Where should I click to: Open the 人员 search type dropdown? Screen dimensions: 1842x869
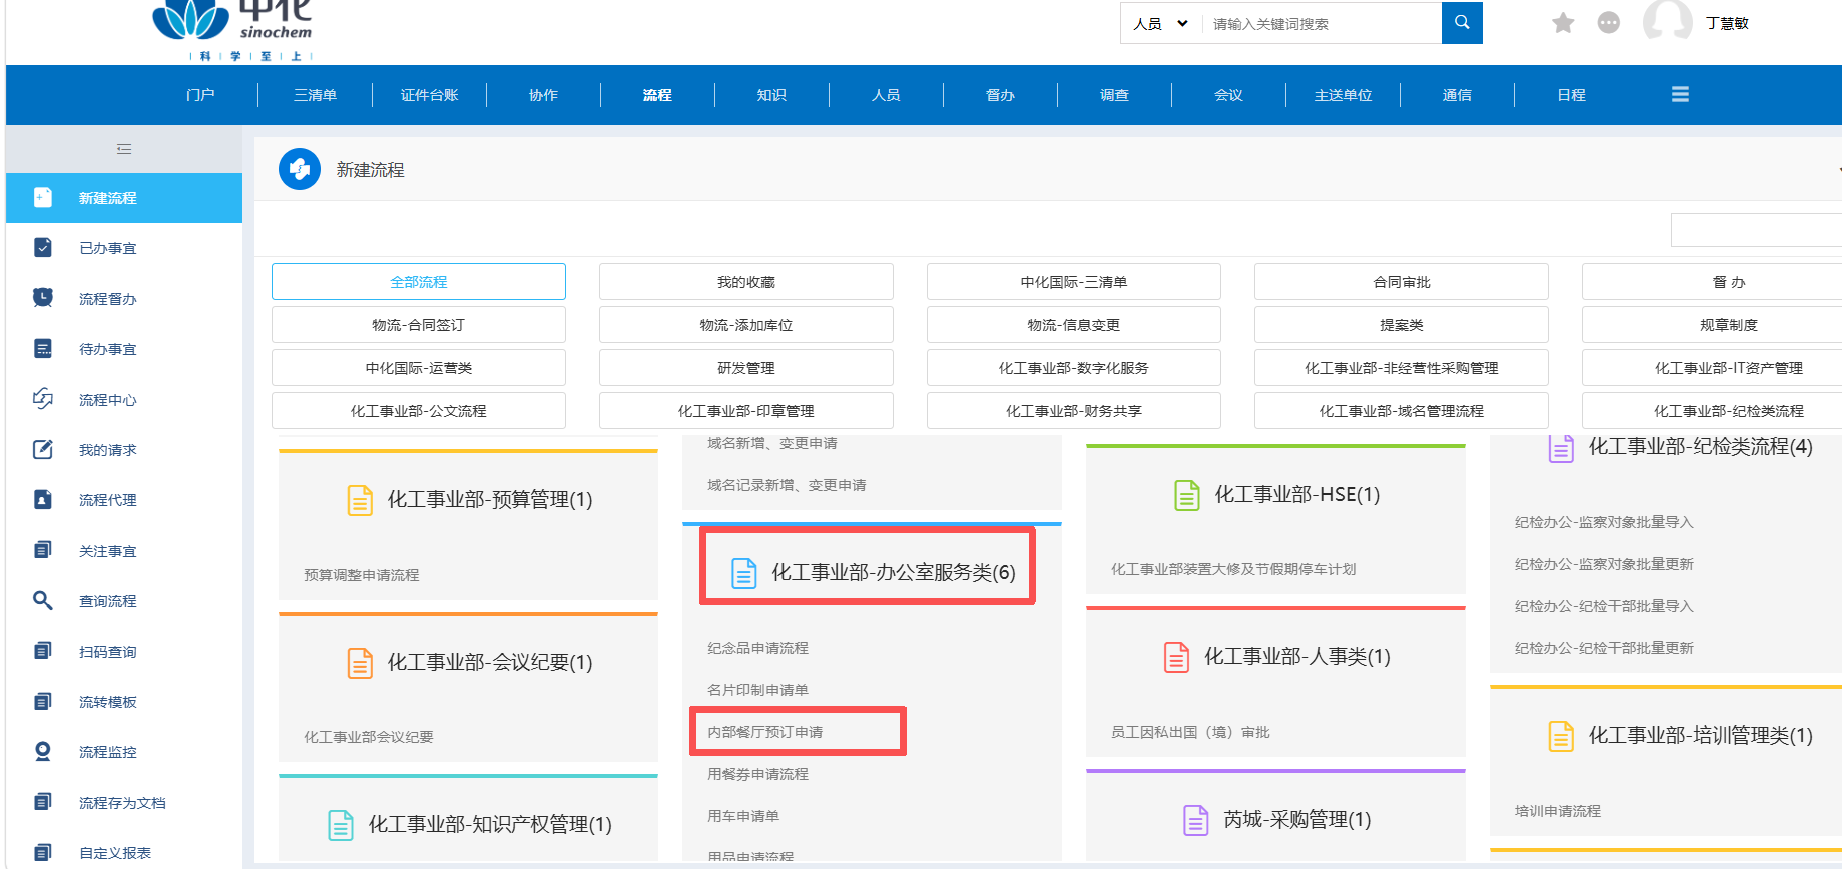click(1160, 23)
